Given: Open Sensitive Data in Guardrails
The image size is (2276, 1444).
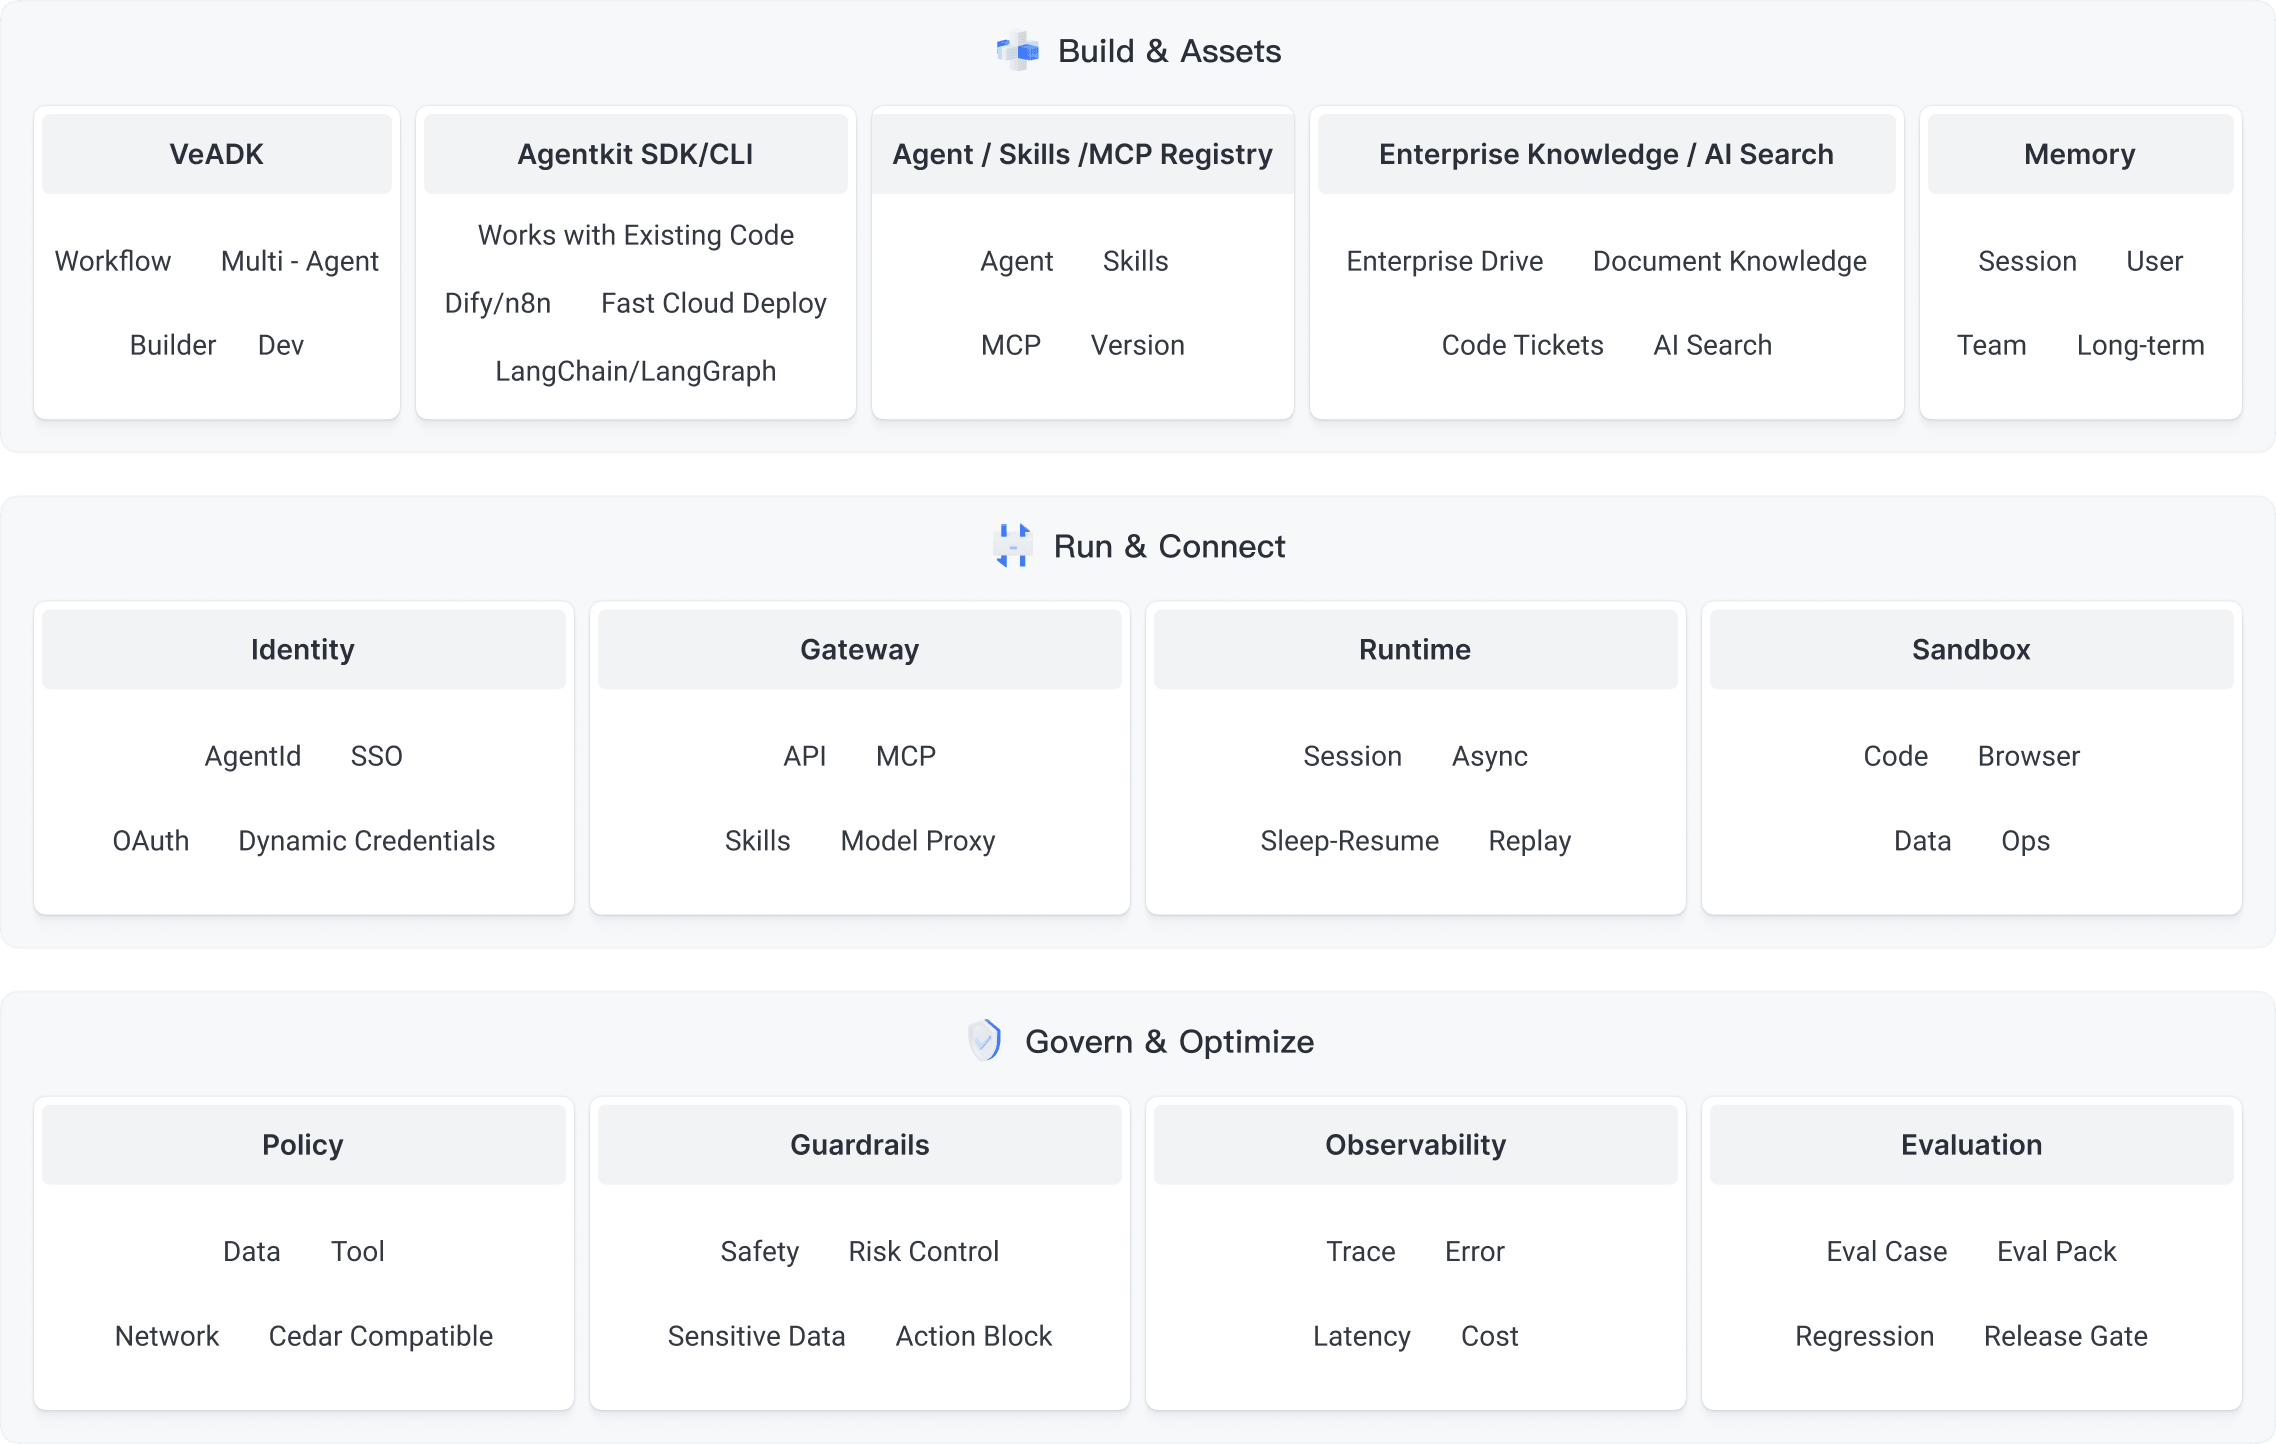Looking at the screenshot, I should [x=757, y=1336].
